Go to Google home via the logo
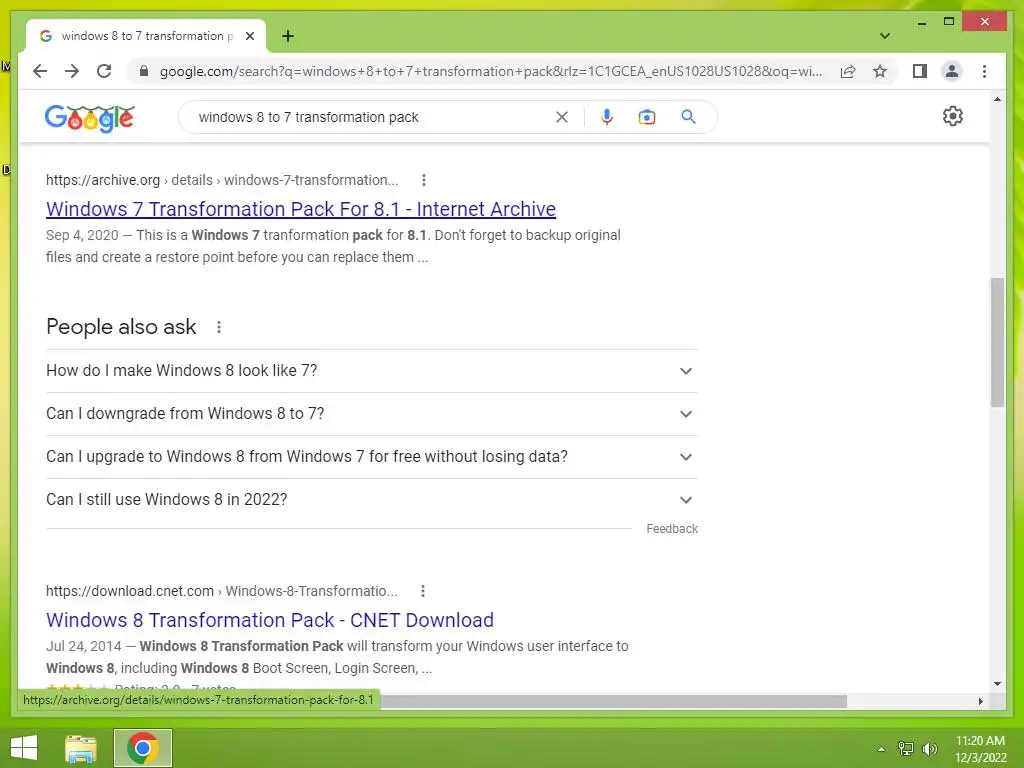This screenshot has height=768, width=1024. click(89, 118)
